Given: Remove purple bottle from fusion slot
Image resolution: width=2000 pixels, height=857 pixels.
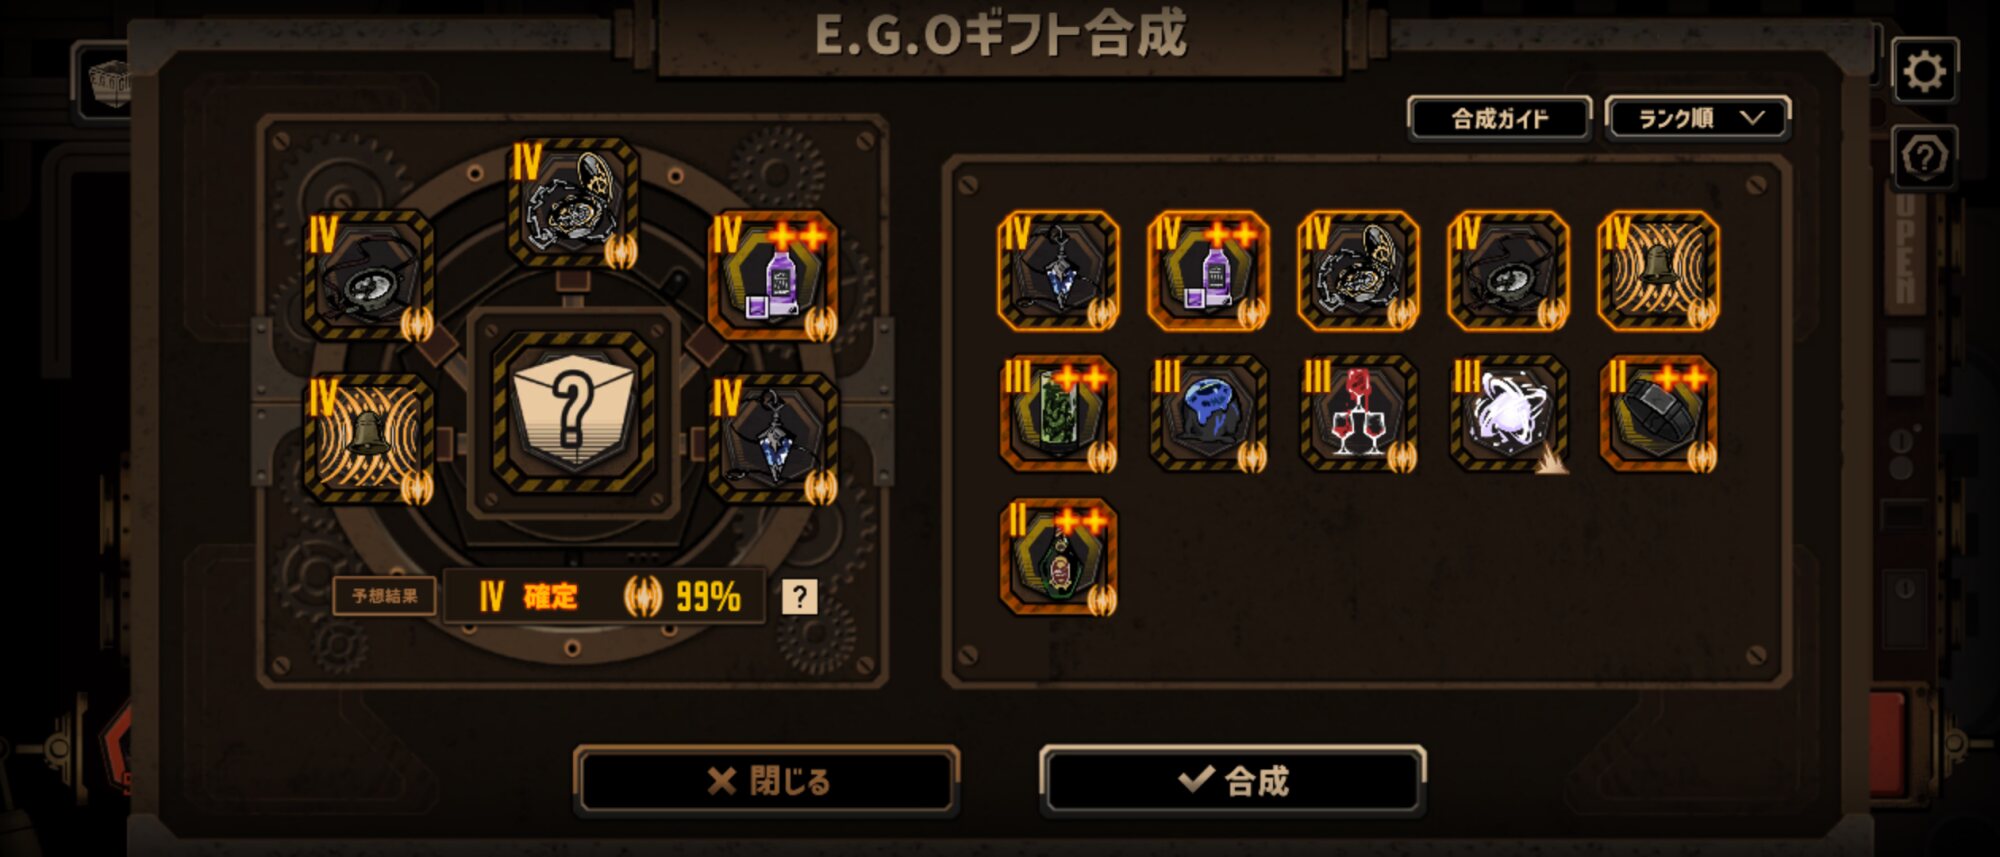Looking at the screenshot, I should pyautogui.click(x=773, y=276).
